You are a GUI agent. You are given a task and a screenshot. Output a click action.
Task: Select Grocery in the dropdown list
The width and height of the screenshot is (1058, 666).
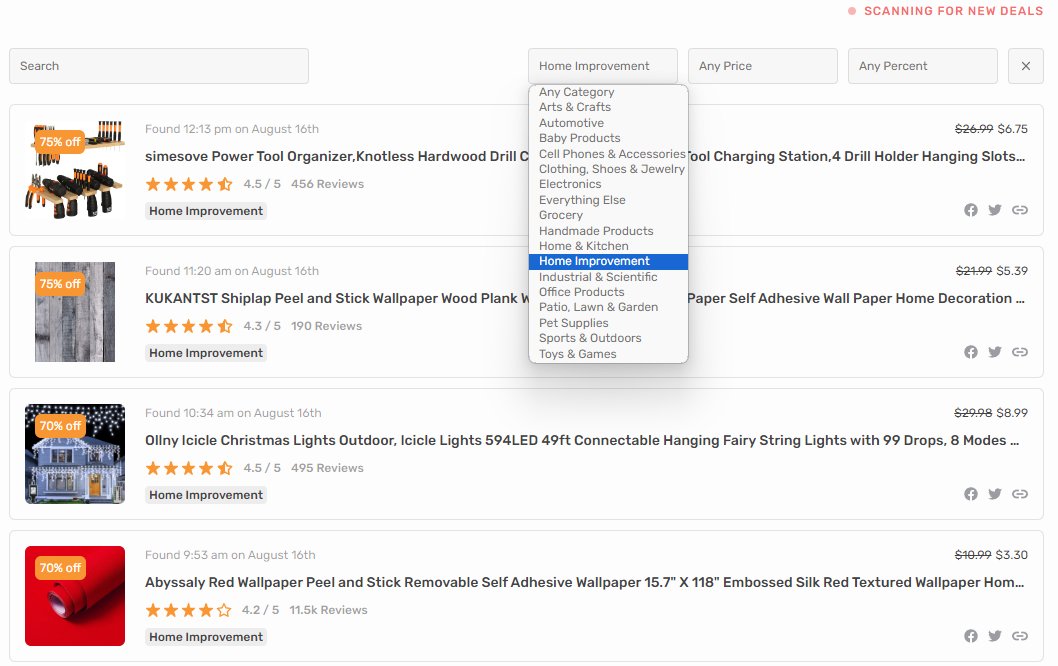coord(608,215)
